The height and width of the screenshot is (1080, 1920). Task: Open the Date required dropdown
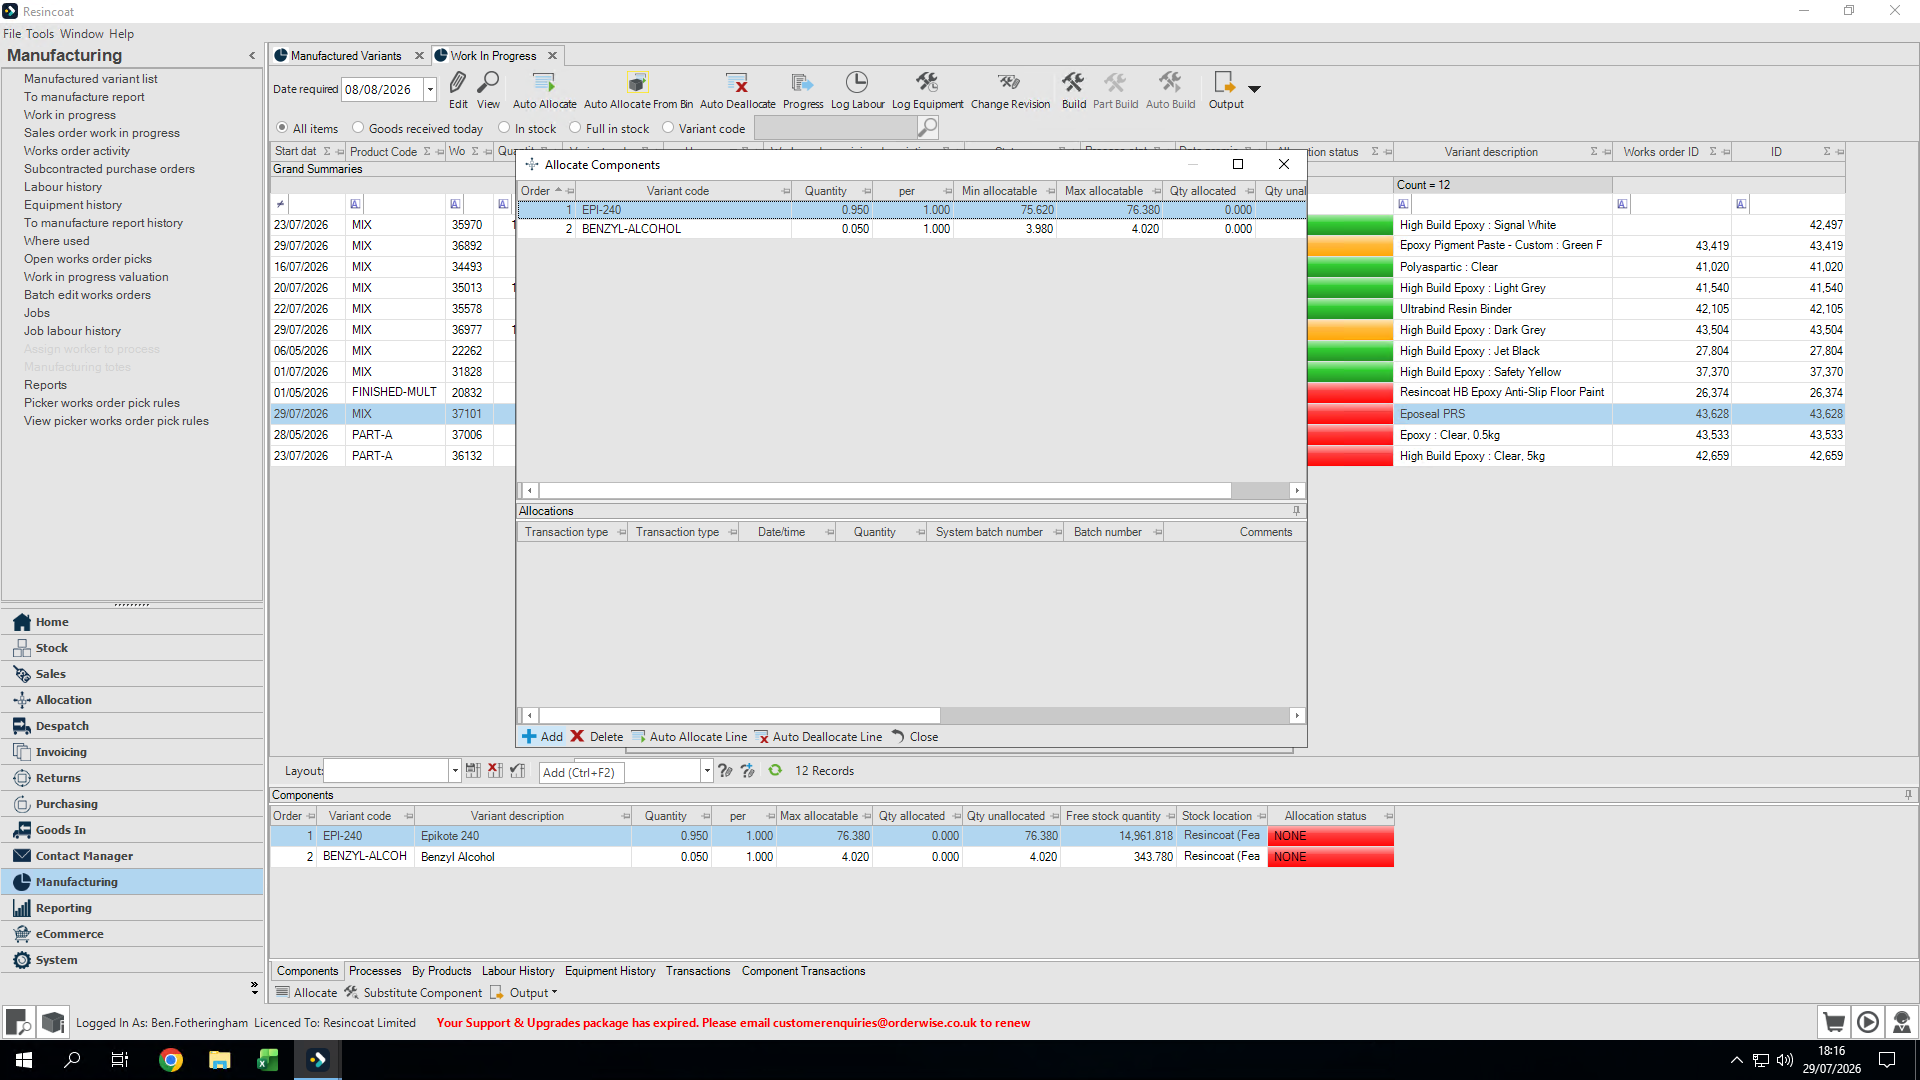pos(430,89)
